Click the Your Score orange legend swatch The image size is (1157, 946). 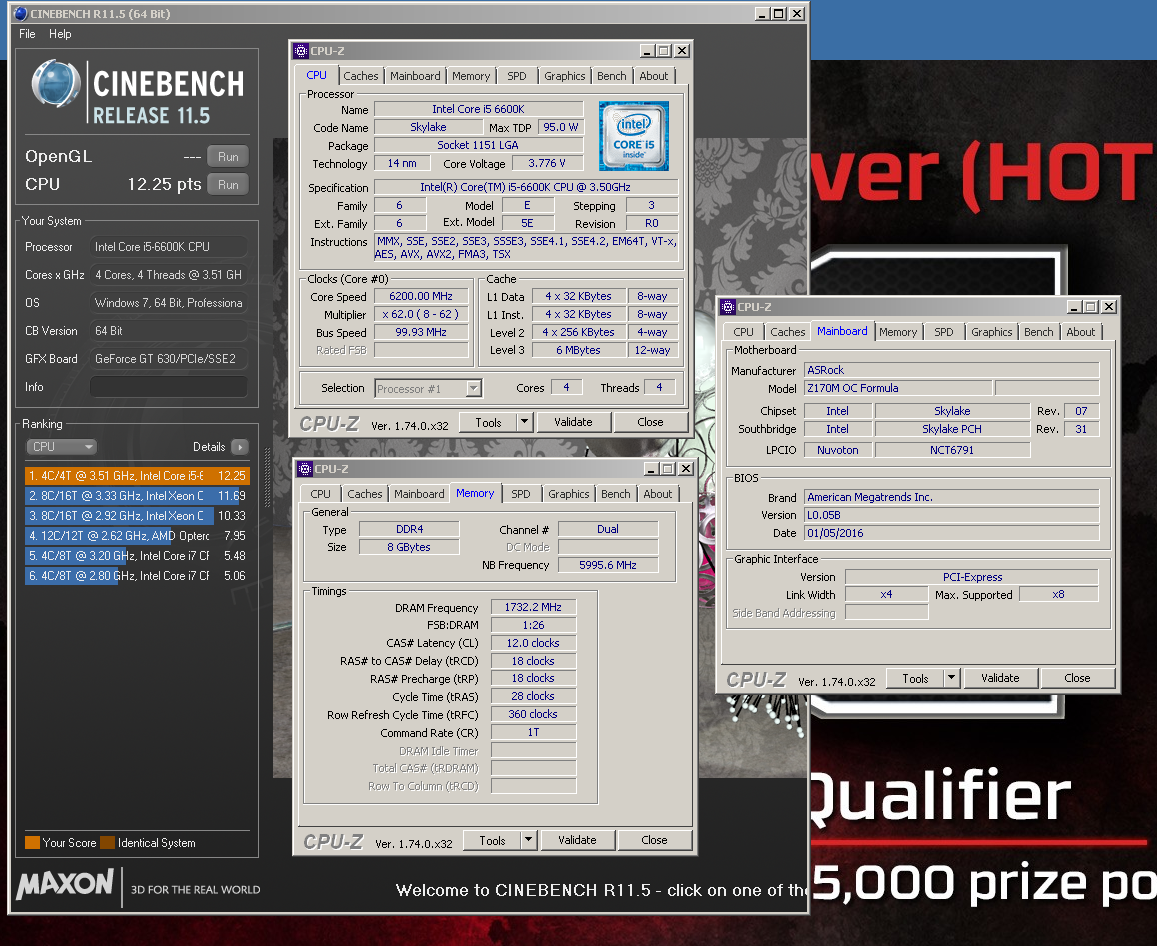coord(32,843)
